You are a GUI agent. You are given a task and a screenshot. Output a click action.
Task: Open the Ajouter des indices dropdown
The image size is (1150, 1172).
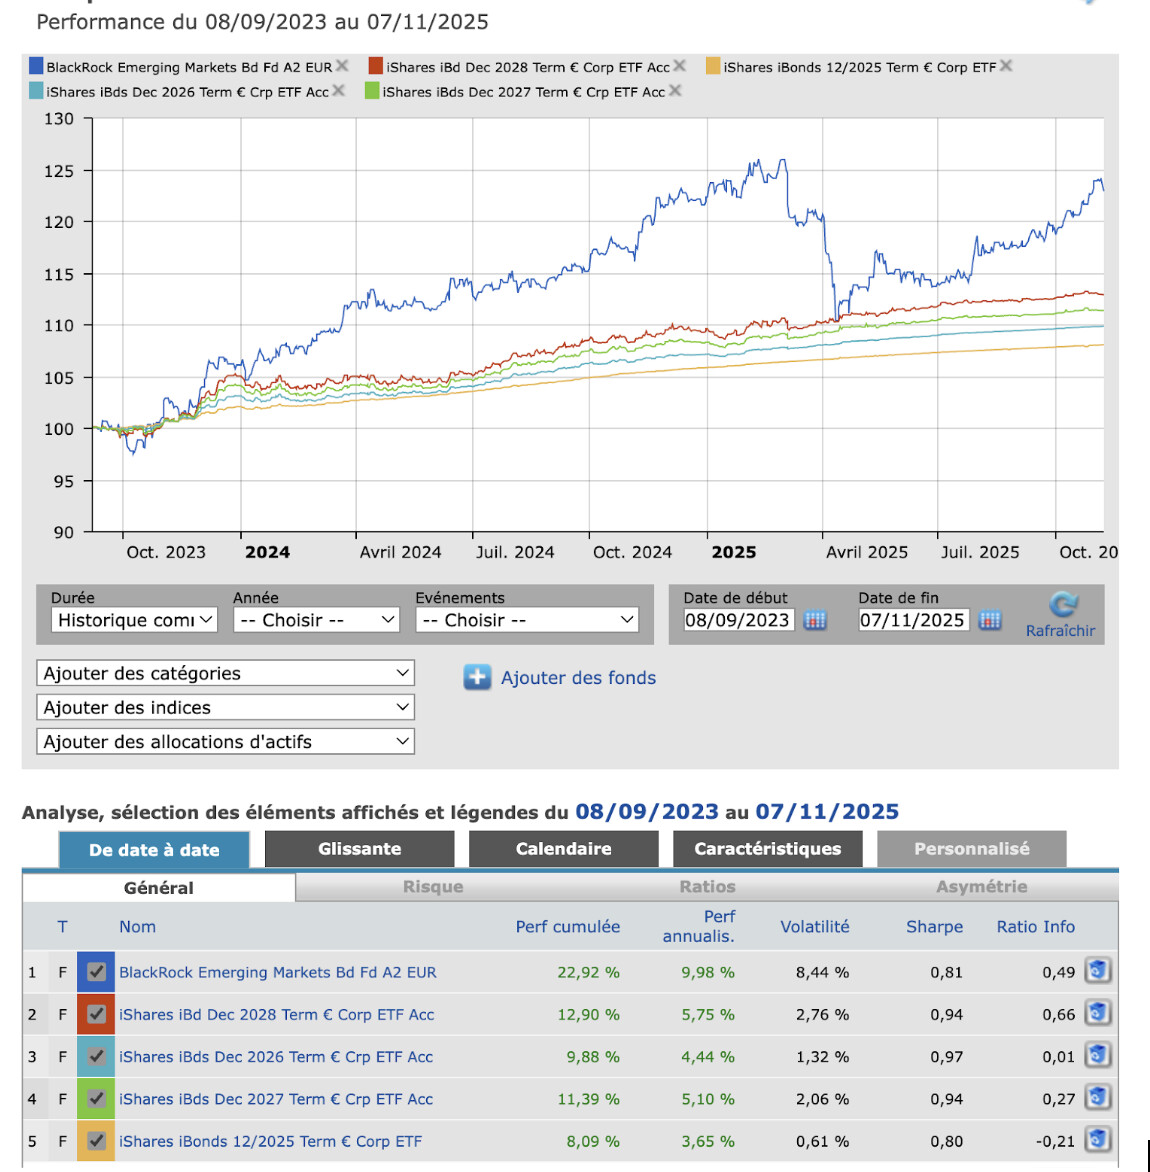tap(225, 707)
